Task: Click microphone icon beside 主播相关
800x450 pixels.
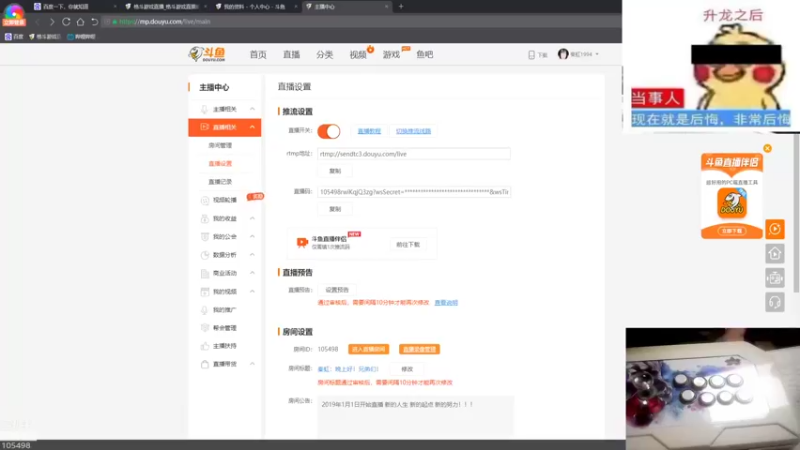Action: click(x=204, y=109)
